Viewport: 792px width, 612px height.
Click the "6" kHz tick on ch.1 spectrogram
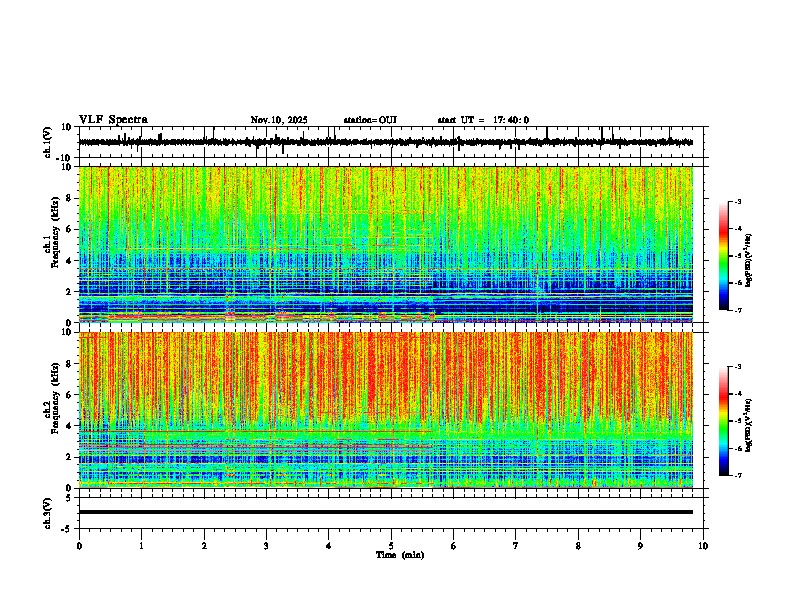(69, 229)
